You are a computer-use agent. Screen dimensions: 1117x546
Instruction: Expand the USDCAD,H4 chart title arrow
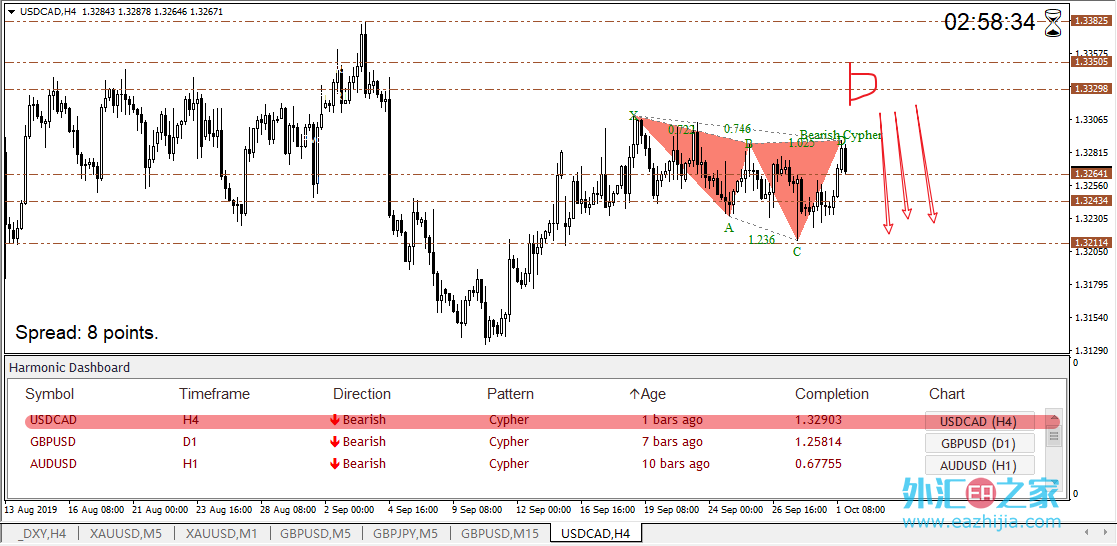[11, 11]
